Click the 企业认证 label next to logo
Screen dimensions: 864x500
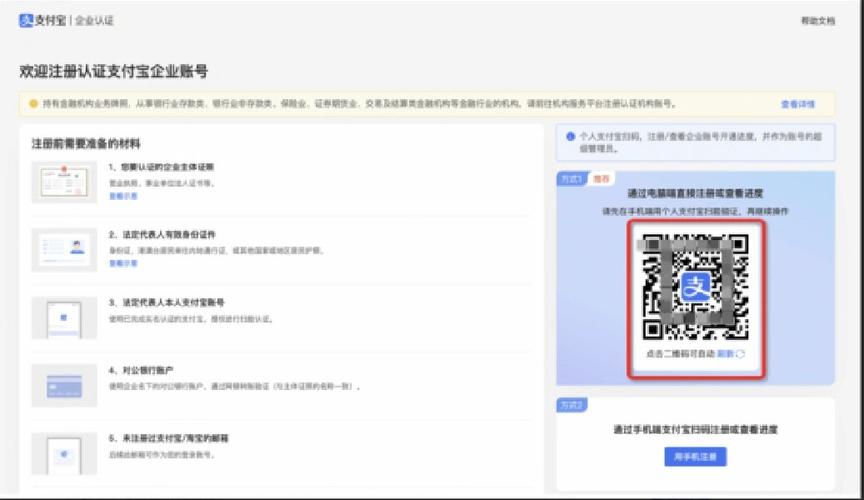94,20
